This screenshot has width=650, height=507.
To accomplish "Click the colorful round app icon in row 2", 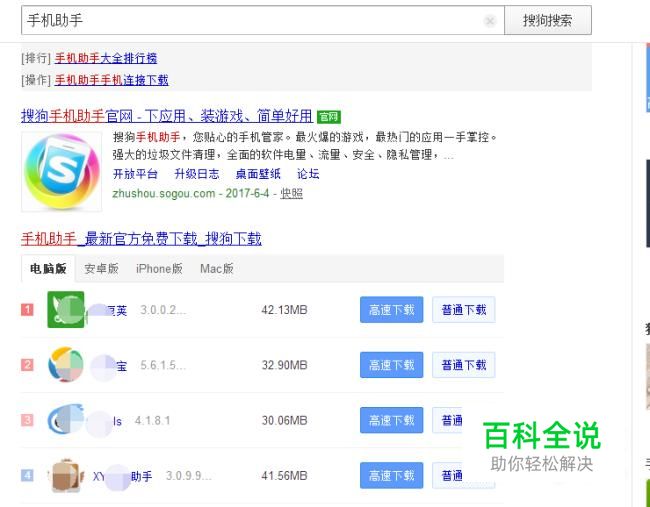I will coord(65,365).
